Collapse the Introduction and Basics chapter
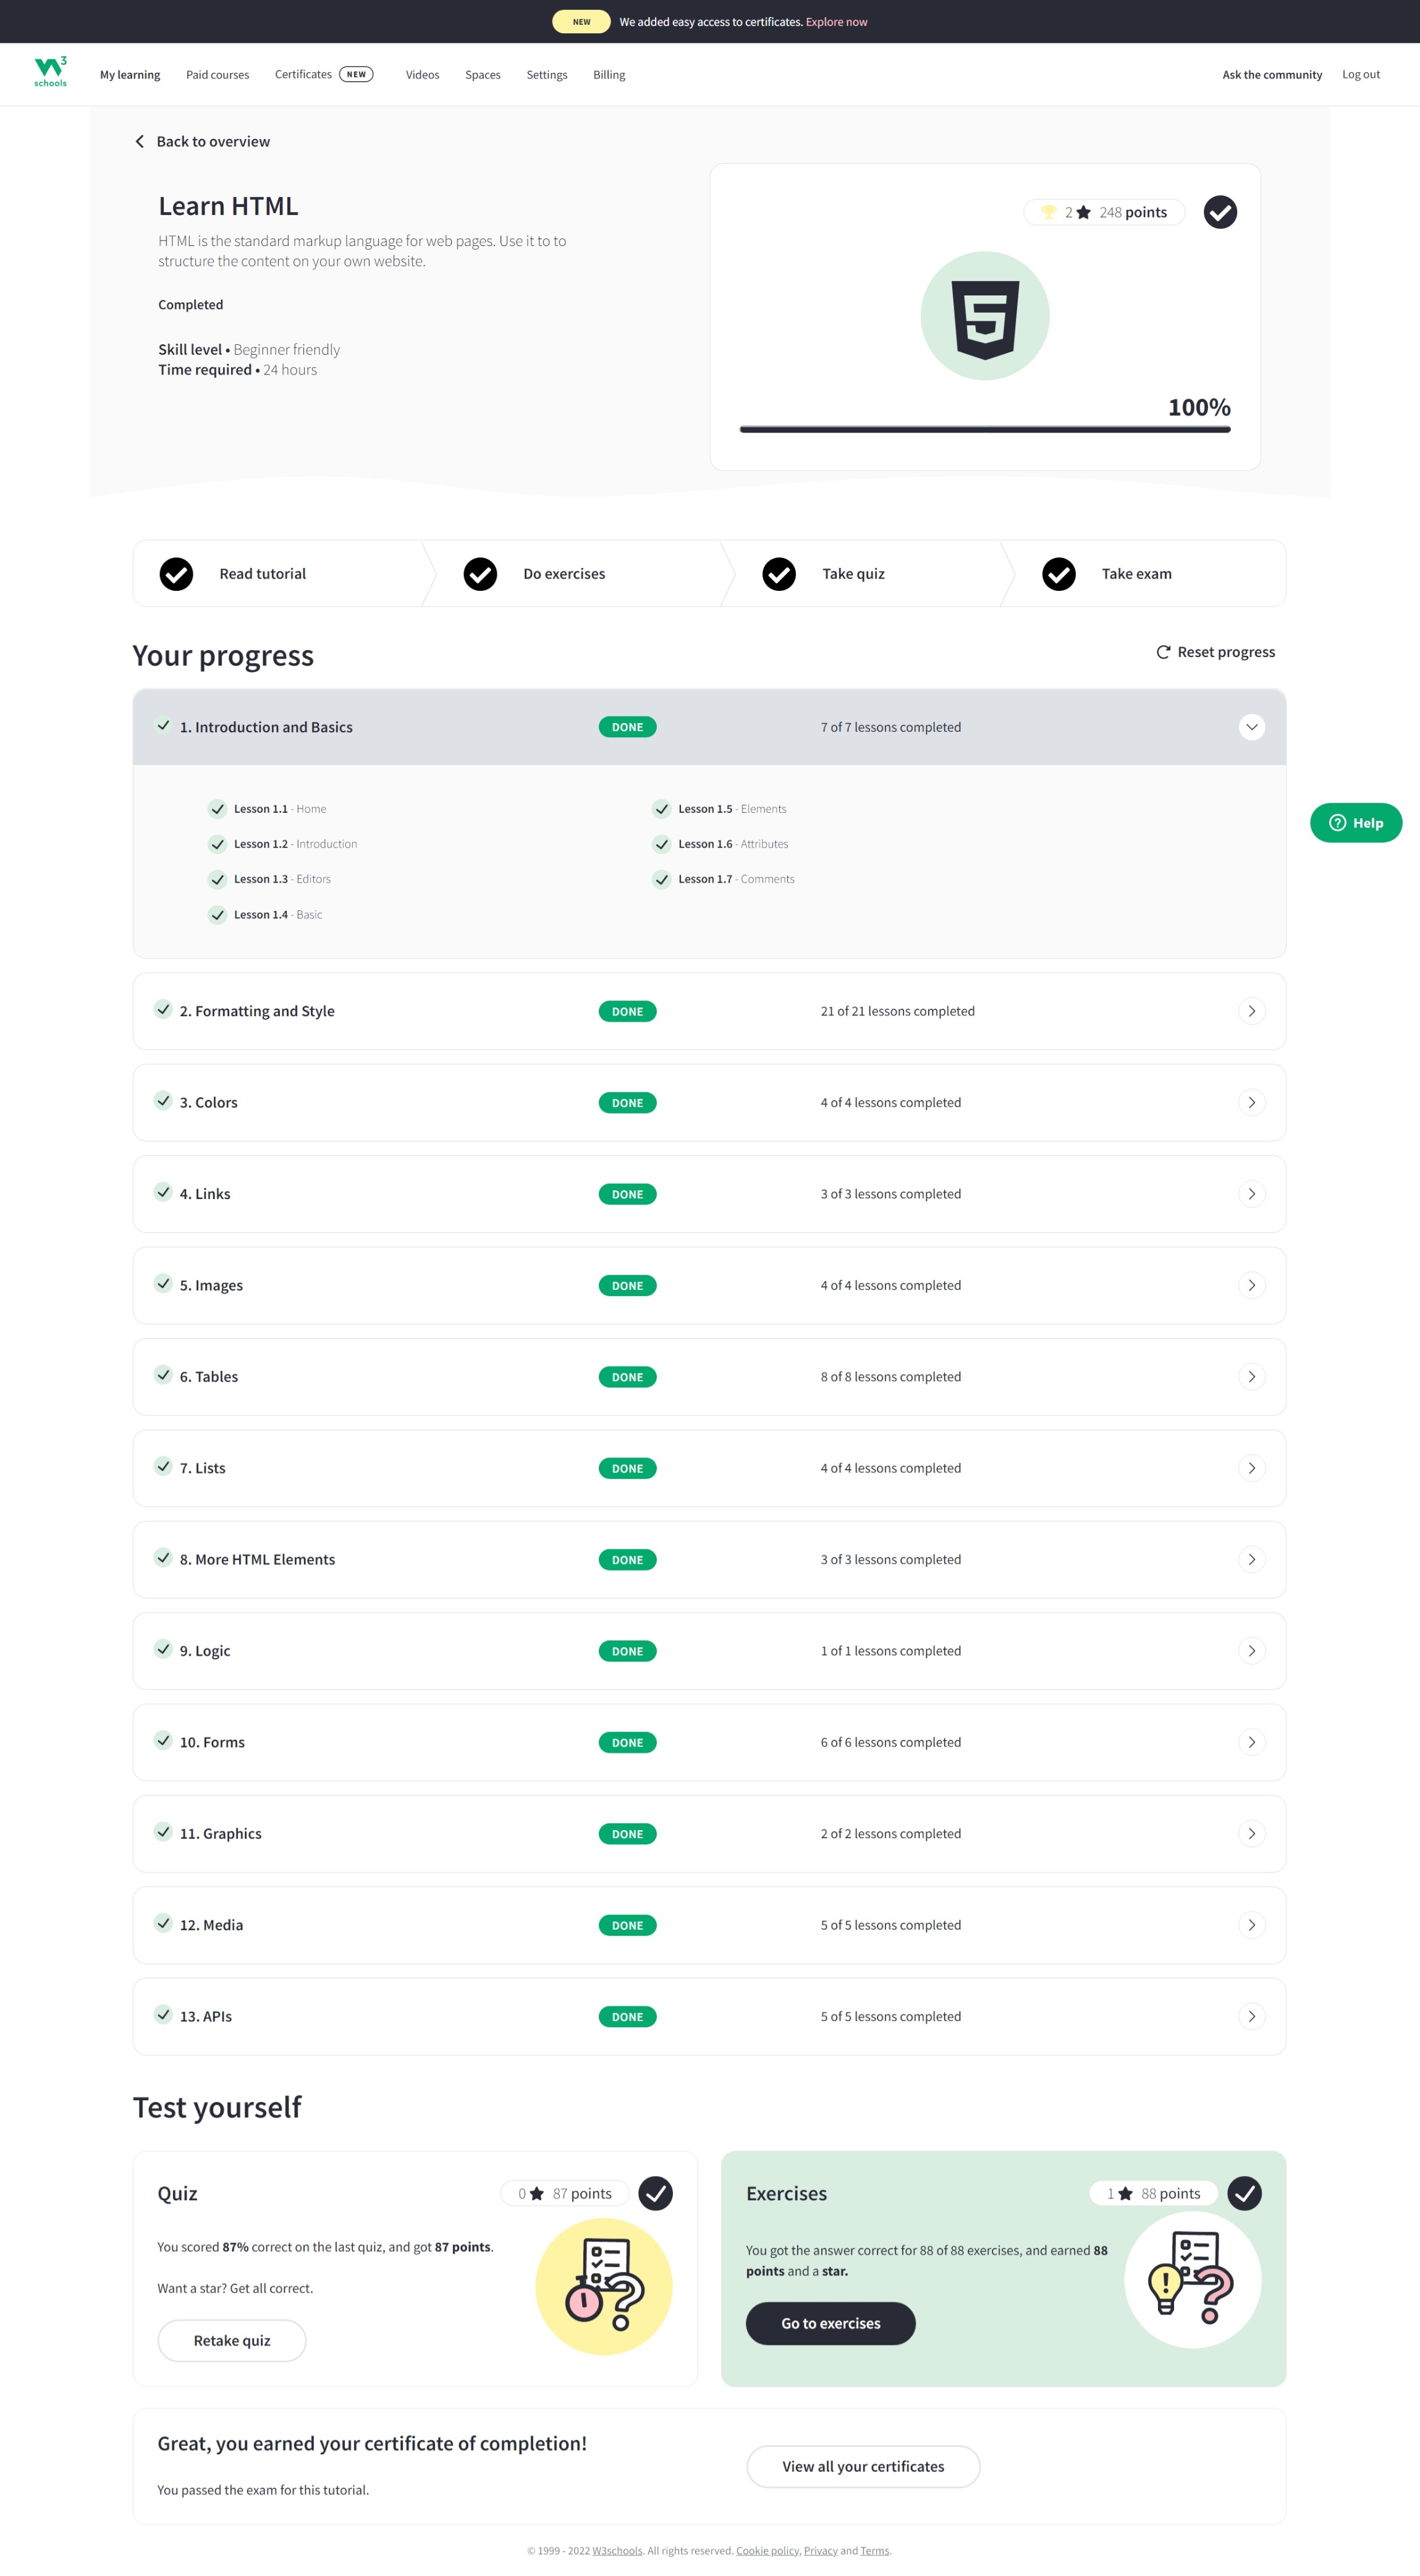This screenshot has width=1420, height=2576. tap(1251, 727)
